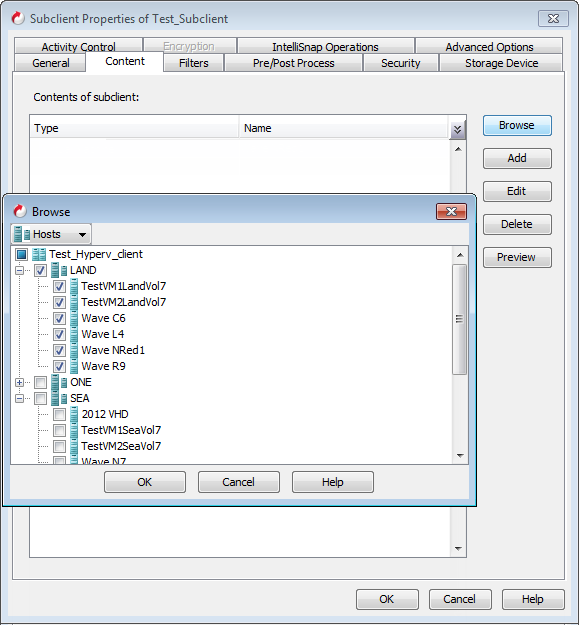
Task: Uncheck the Wave NRed1 checkbox
Action: pos(59,350)
